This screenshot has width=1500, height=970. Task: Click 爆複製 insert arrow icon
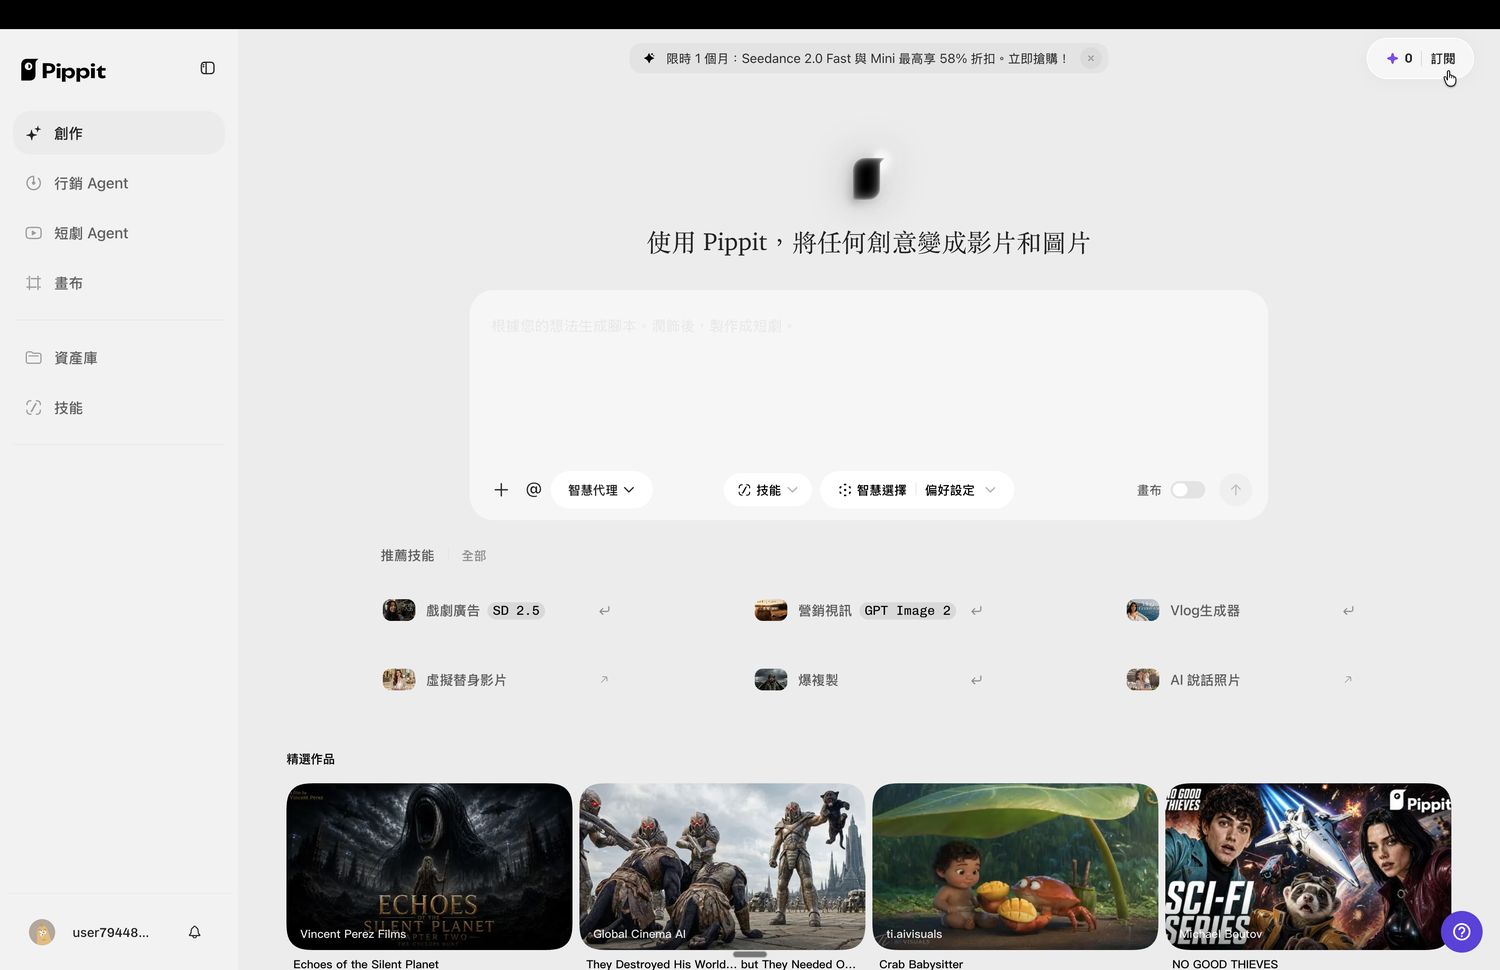point(976,680)
